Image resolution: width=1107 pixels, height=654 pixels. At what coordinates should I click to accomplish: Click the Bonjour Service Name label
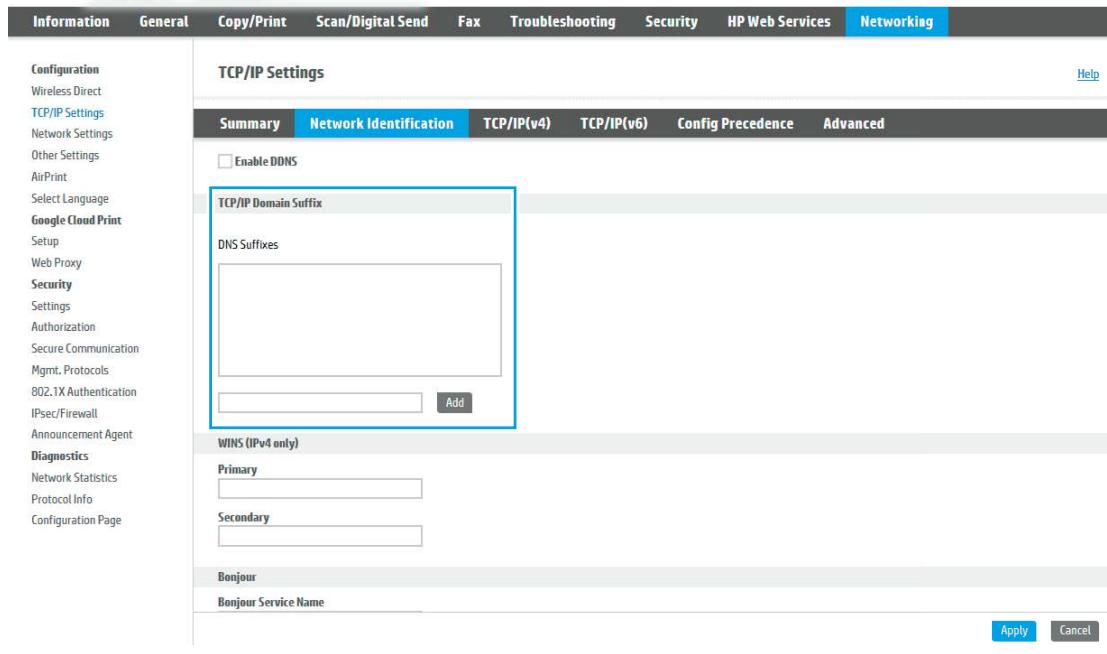(x=270, y=602)
